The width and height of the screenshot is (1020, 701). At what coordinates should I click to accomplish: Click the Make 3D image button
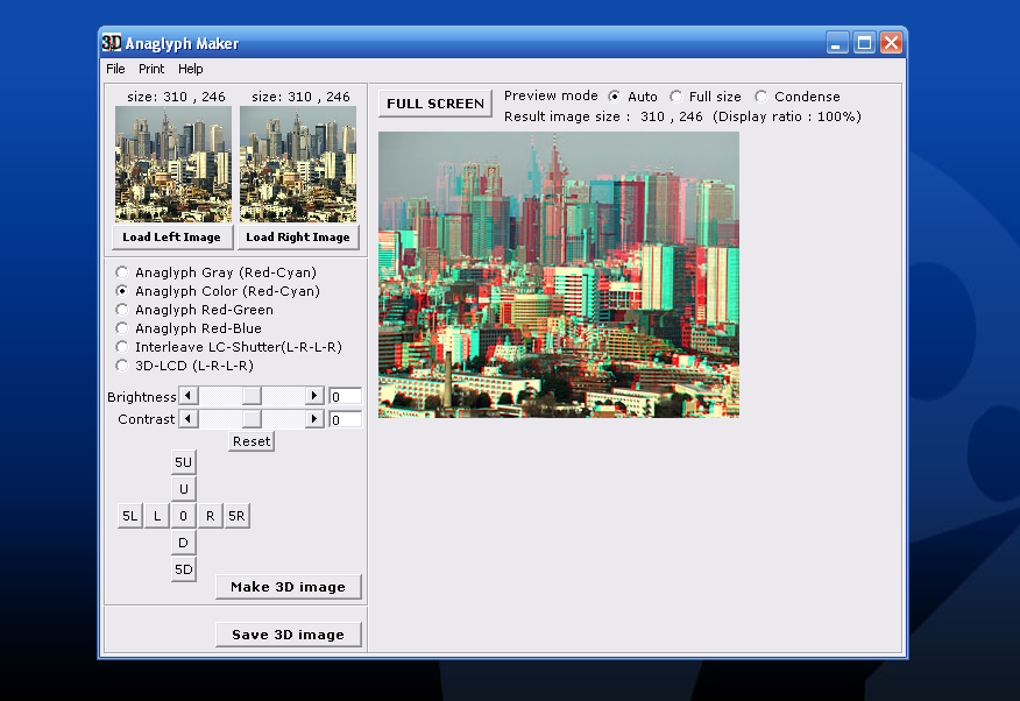click(288, 587)
